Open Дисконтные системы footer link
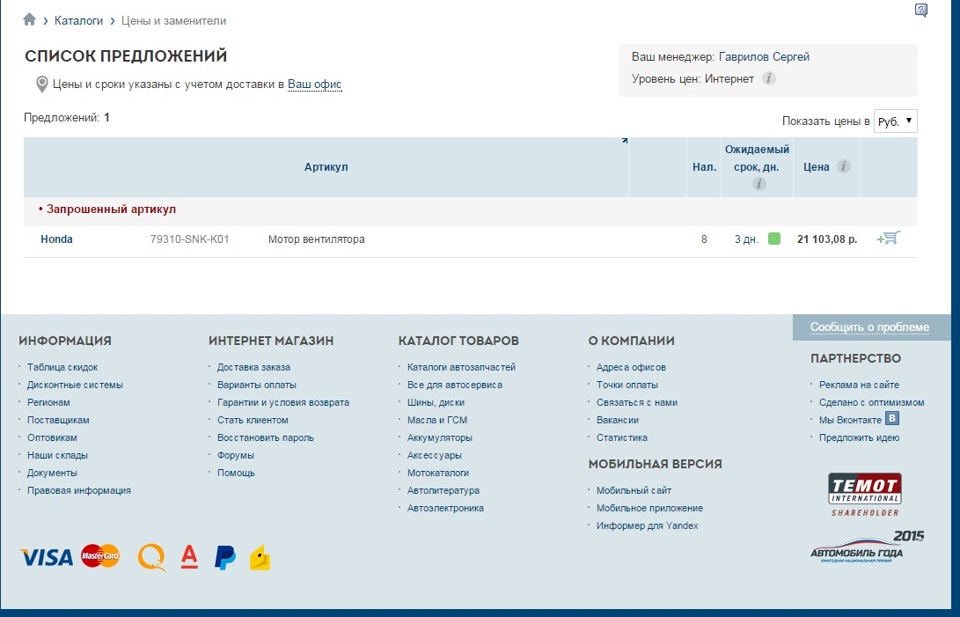Viewport: 960px width, 617px height. tap(75, 385)
